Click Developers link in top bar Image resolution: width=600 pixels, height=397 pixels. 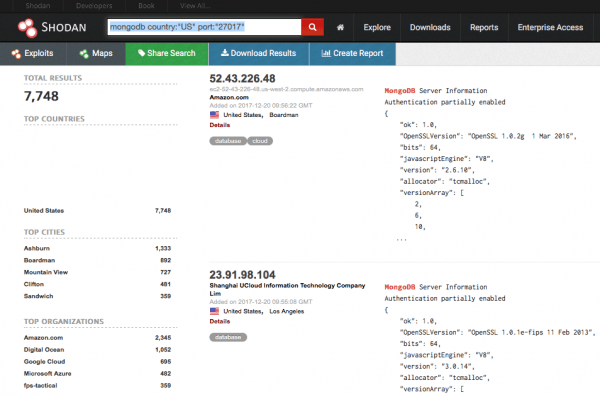coord(94,6)
